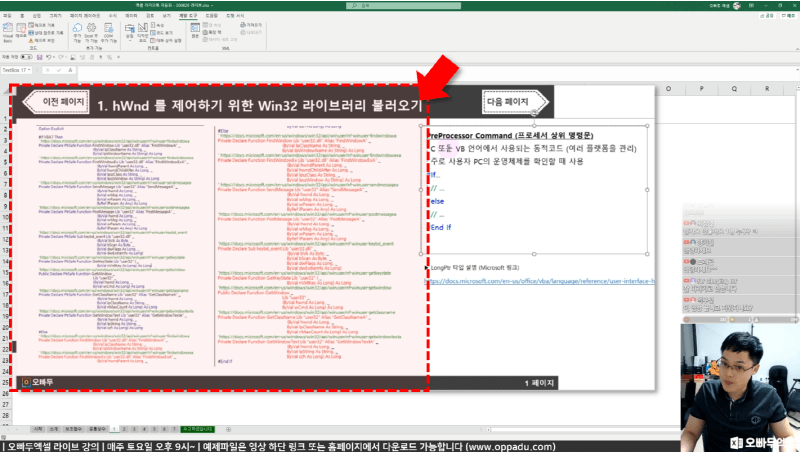Switch to the Home ribbon tab
The width and height of the screenshot is (800, 452).
point(22,16)
